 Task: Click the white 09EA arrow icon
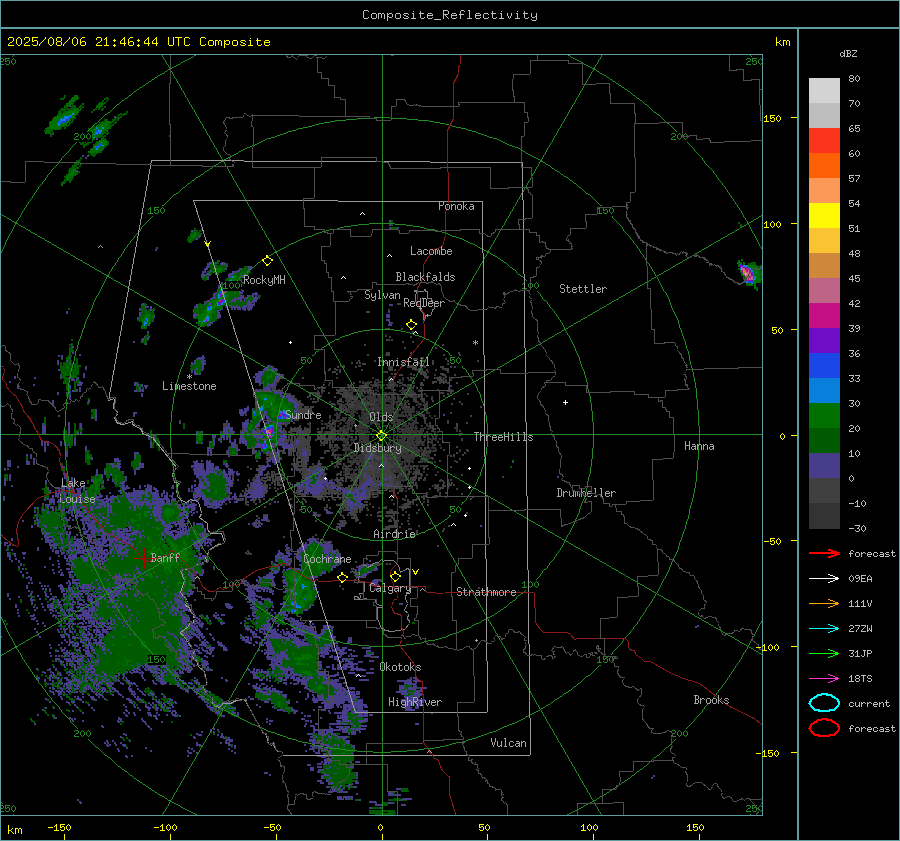(824, 579)
